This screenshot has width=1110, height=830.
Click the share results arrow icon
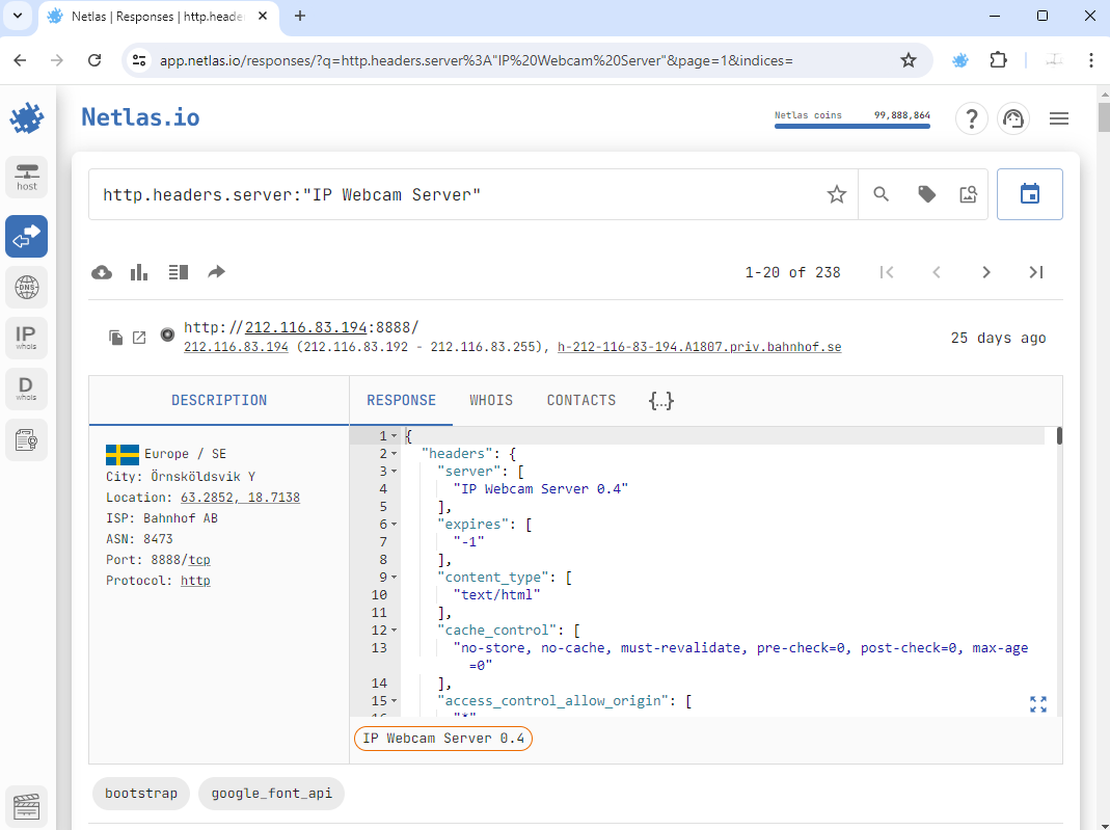pos(216,272)
